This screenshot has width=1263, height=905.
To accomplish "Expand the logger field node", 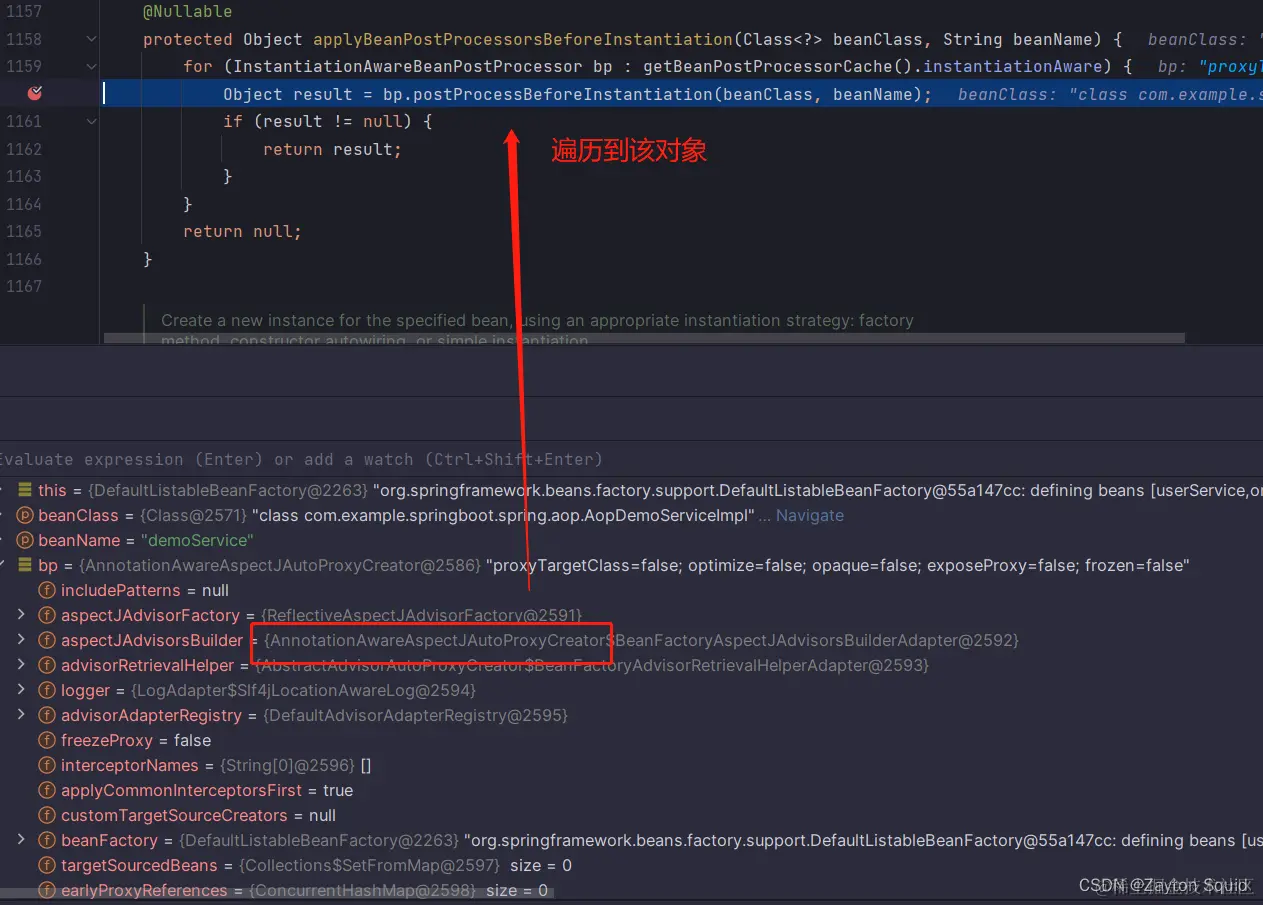I will point(21,690).
